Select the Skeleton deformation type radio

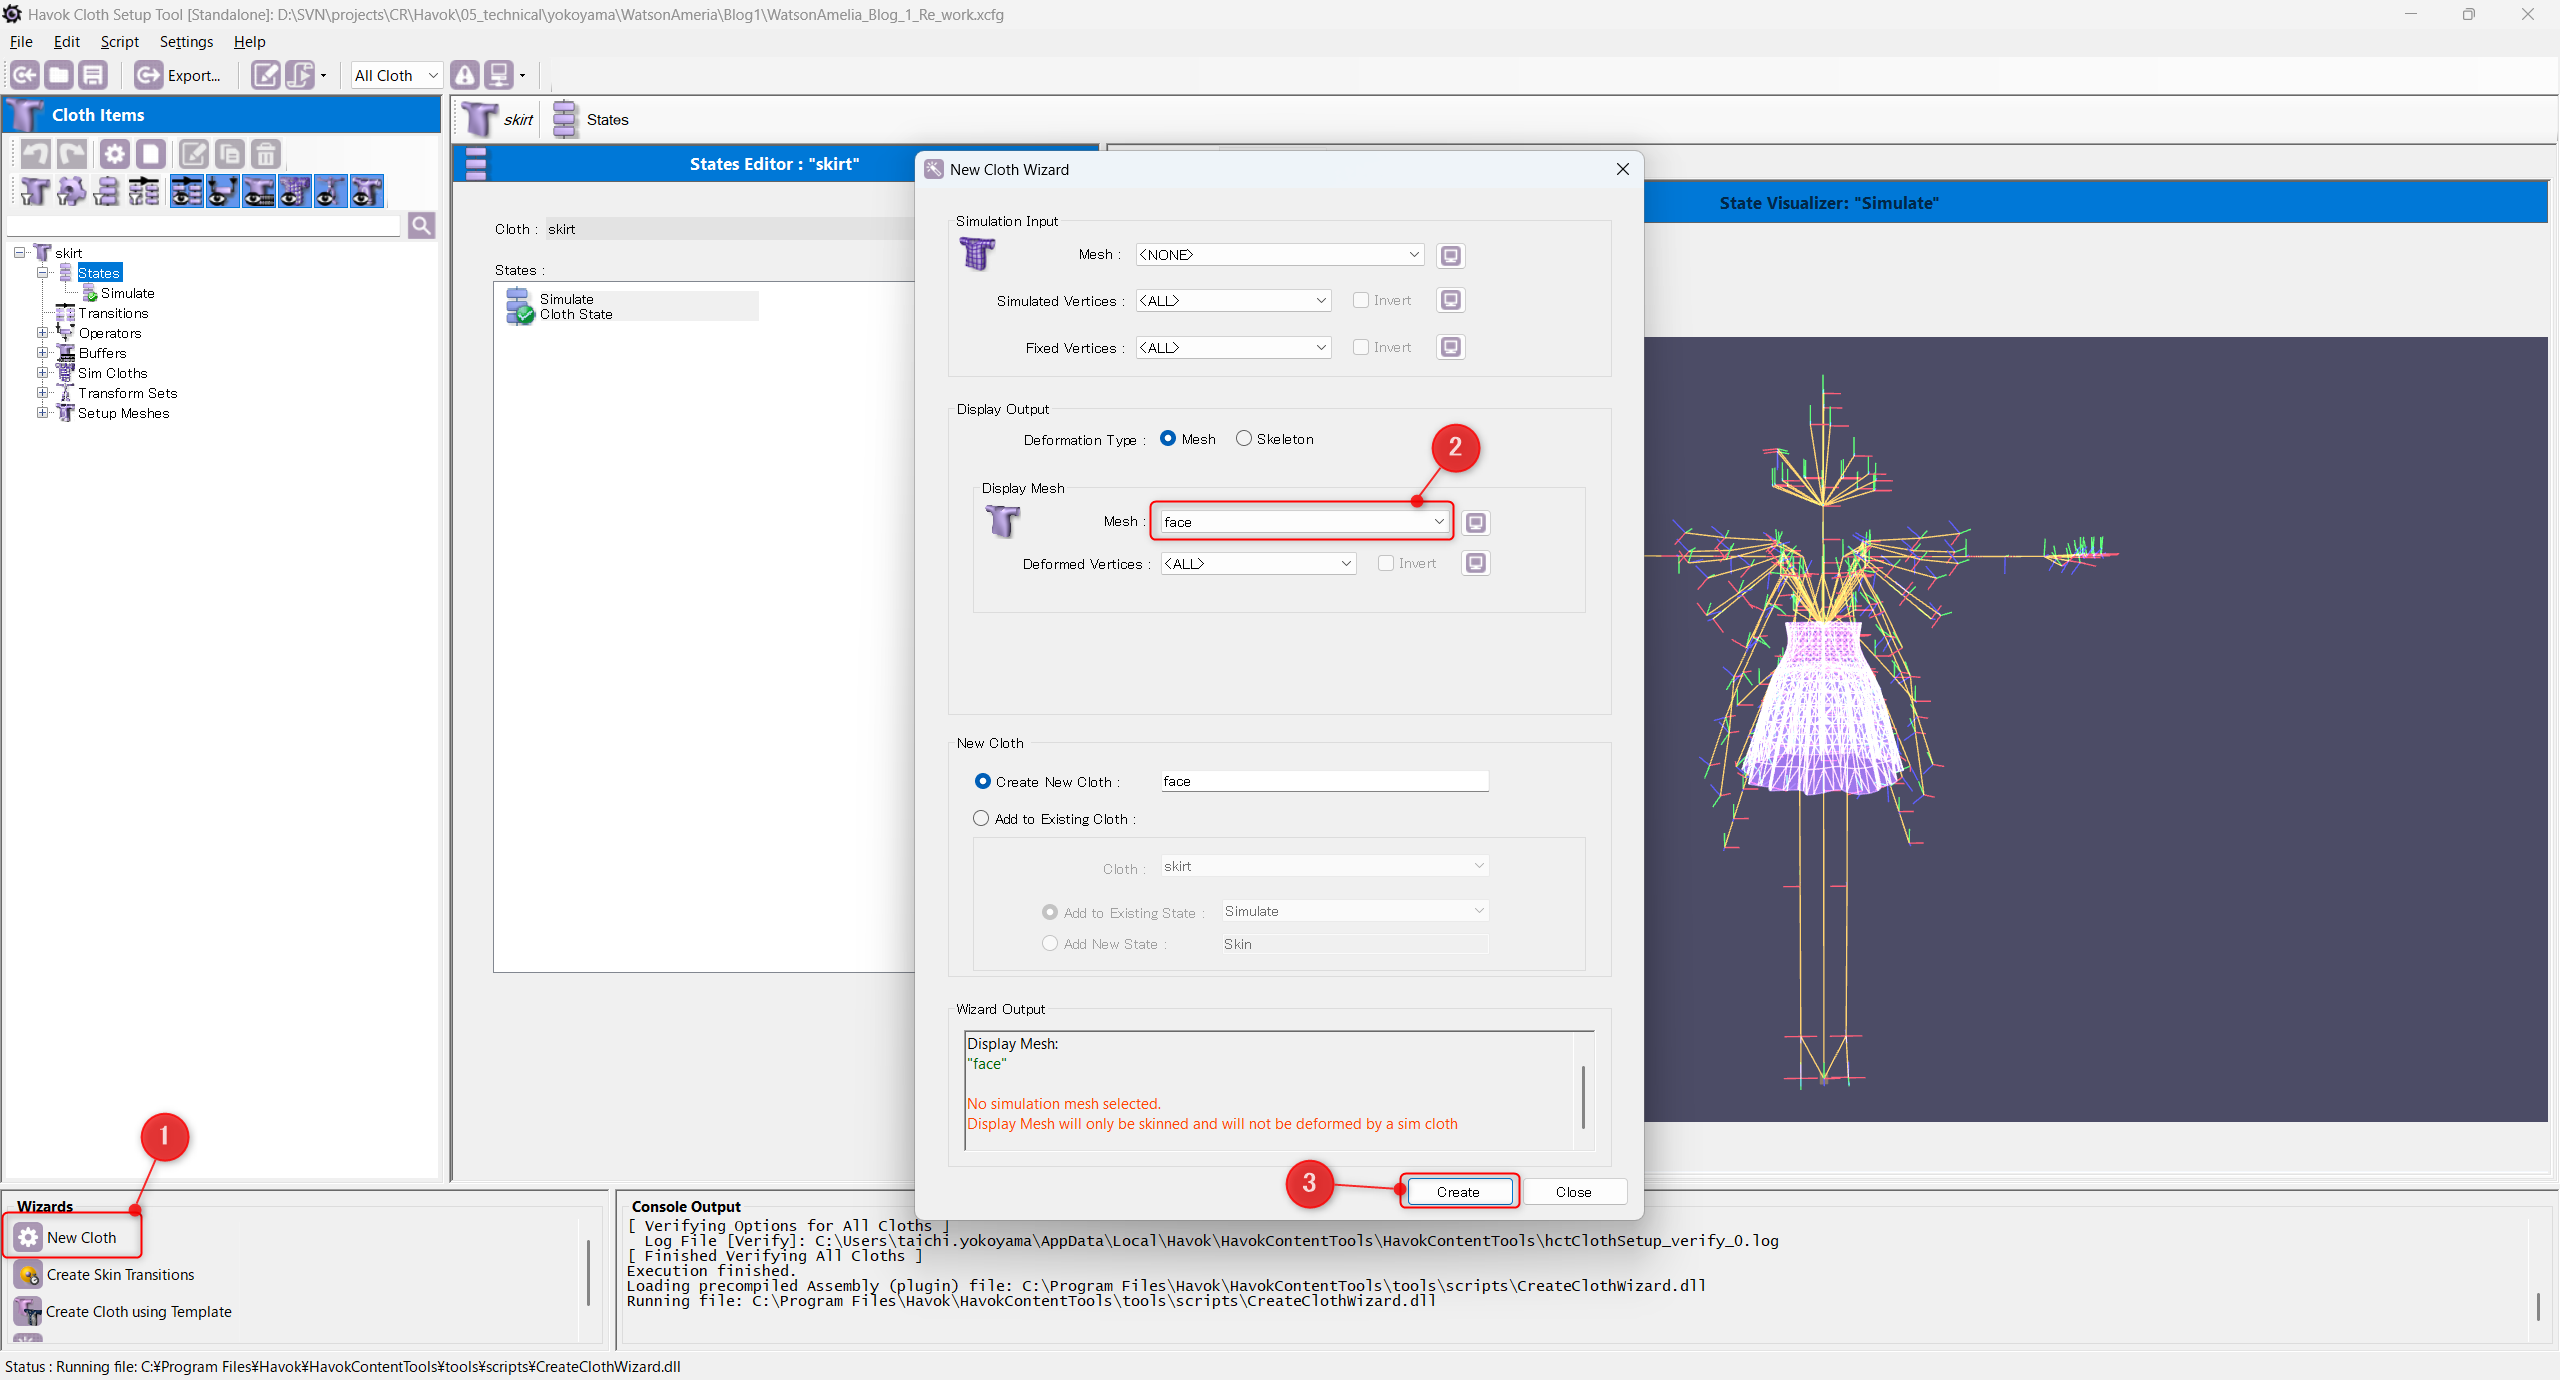[x=1243, y=438]
